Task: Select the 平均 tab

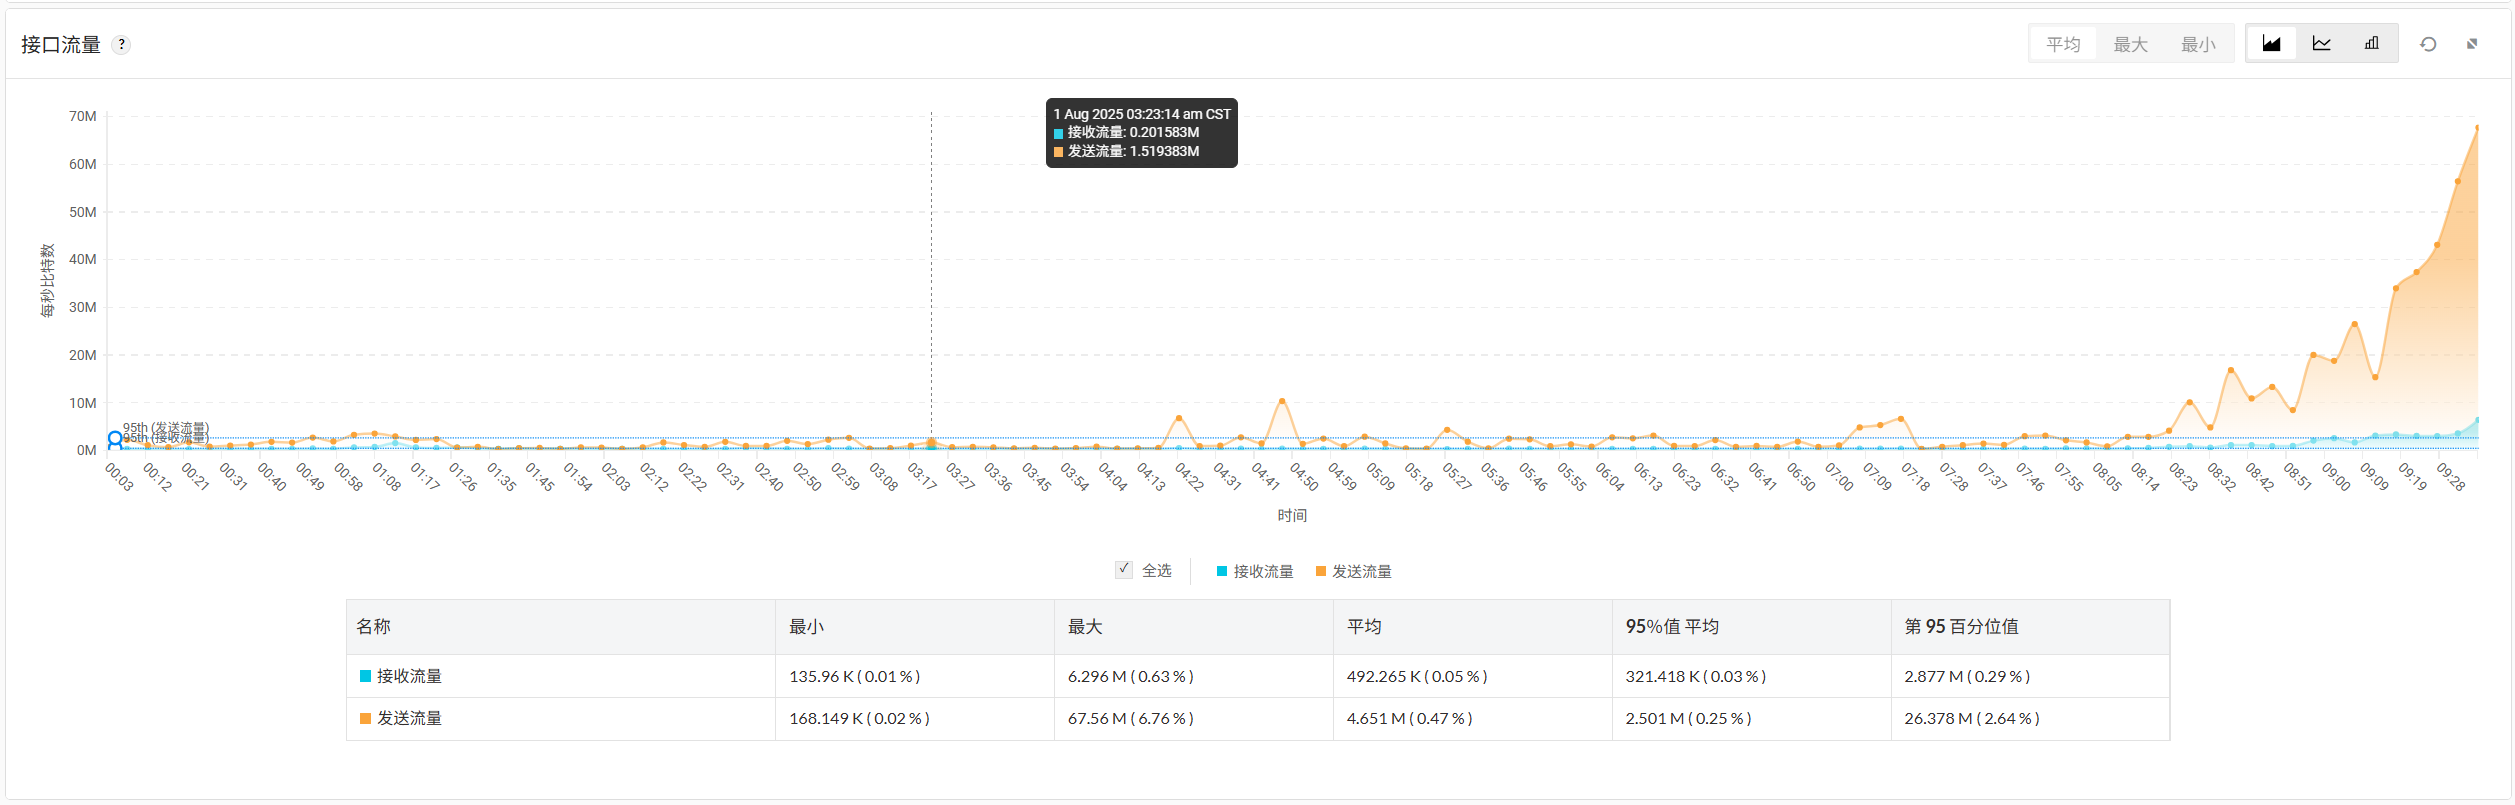Action: coord(2062,44)
